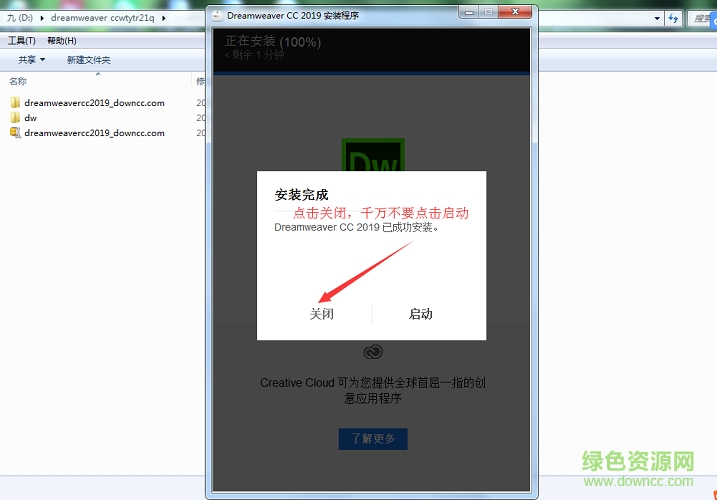The image size is (717, 500).
Task: Open the 工具(T) menu
Action: click(21, 40)
